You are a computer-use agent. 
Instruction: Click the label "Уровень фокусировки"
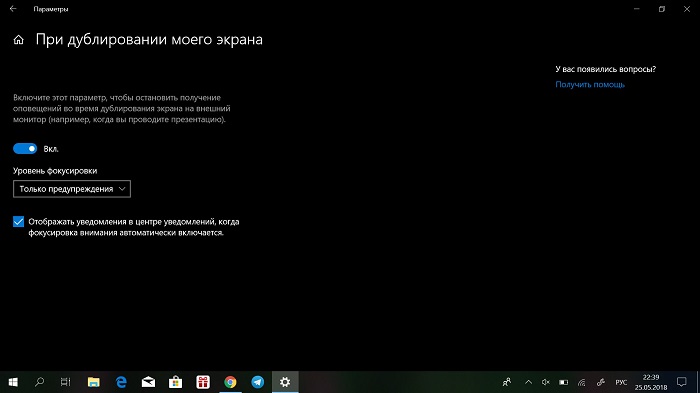[55, 171]
